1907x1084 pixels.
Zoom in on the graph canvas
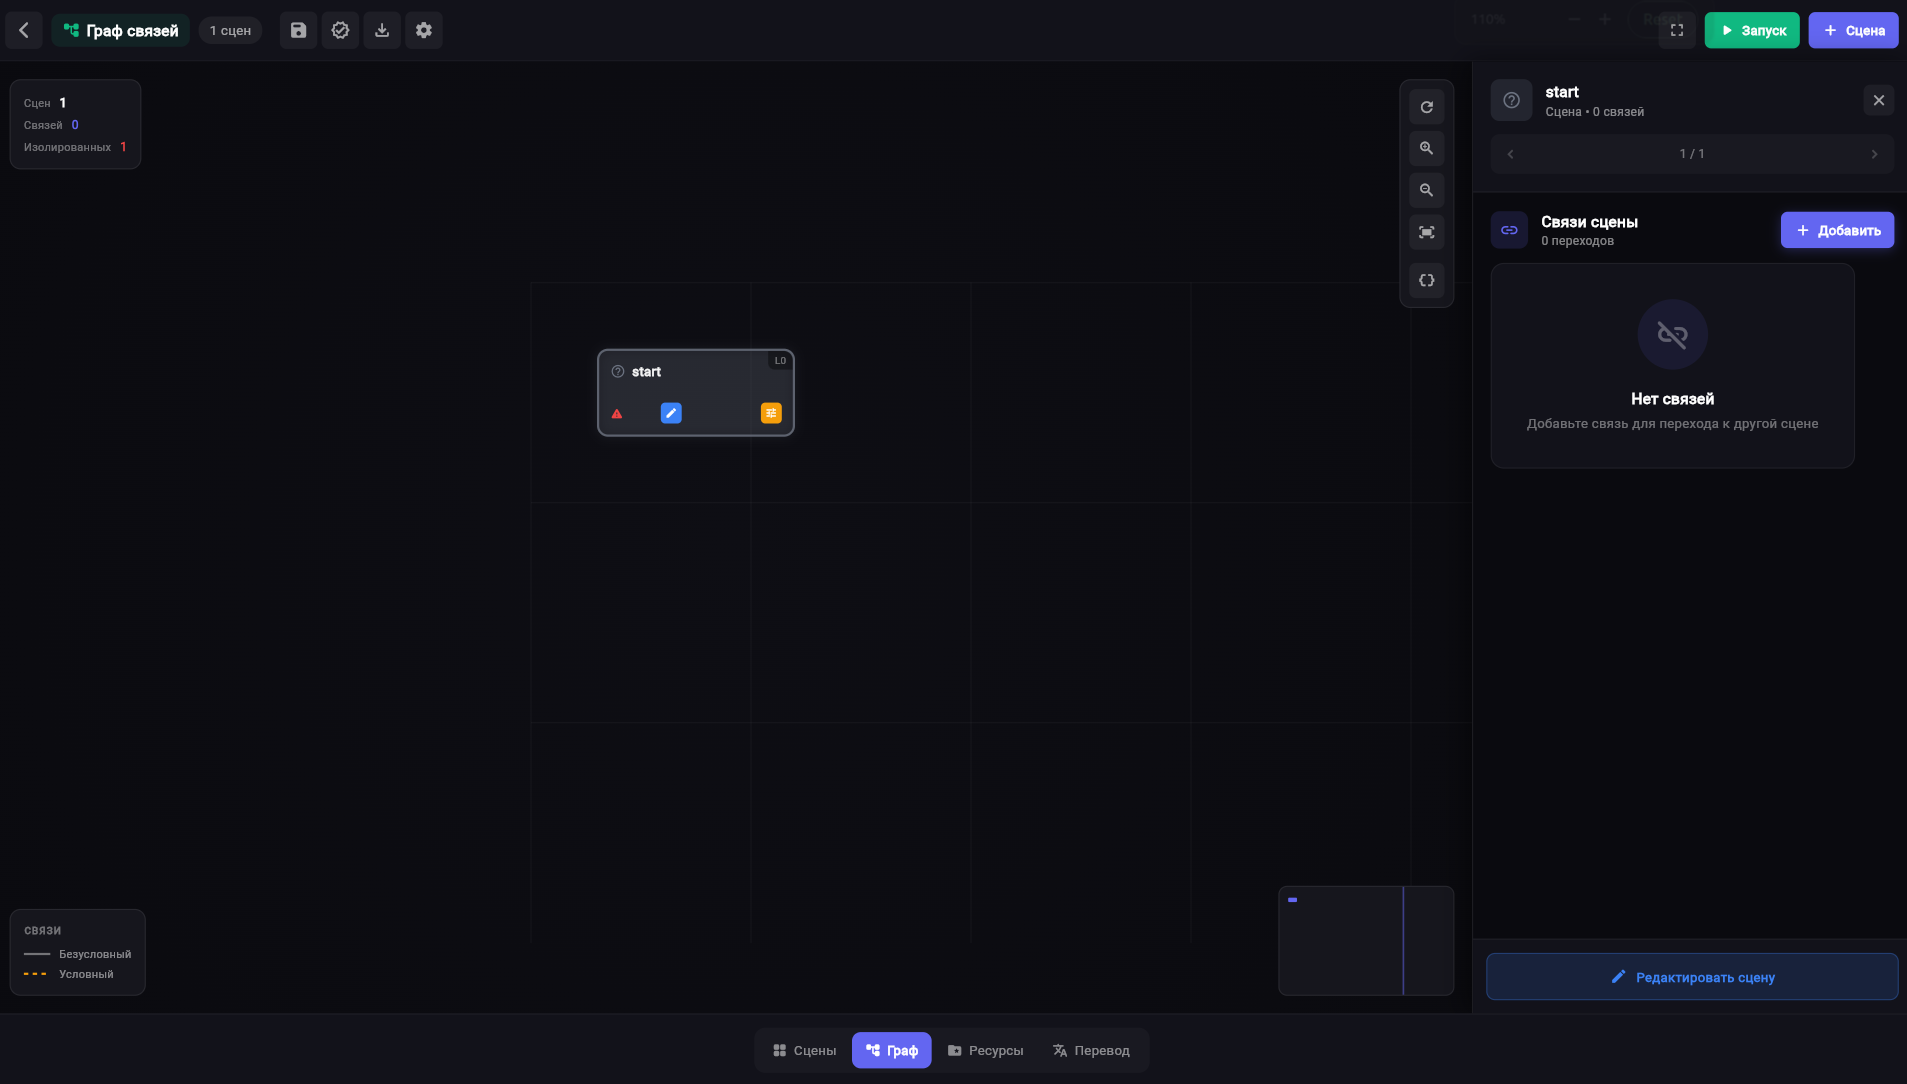coord(1427,148)
